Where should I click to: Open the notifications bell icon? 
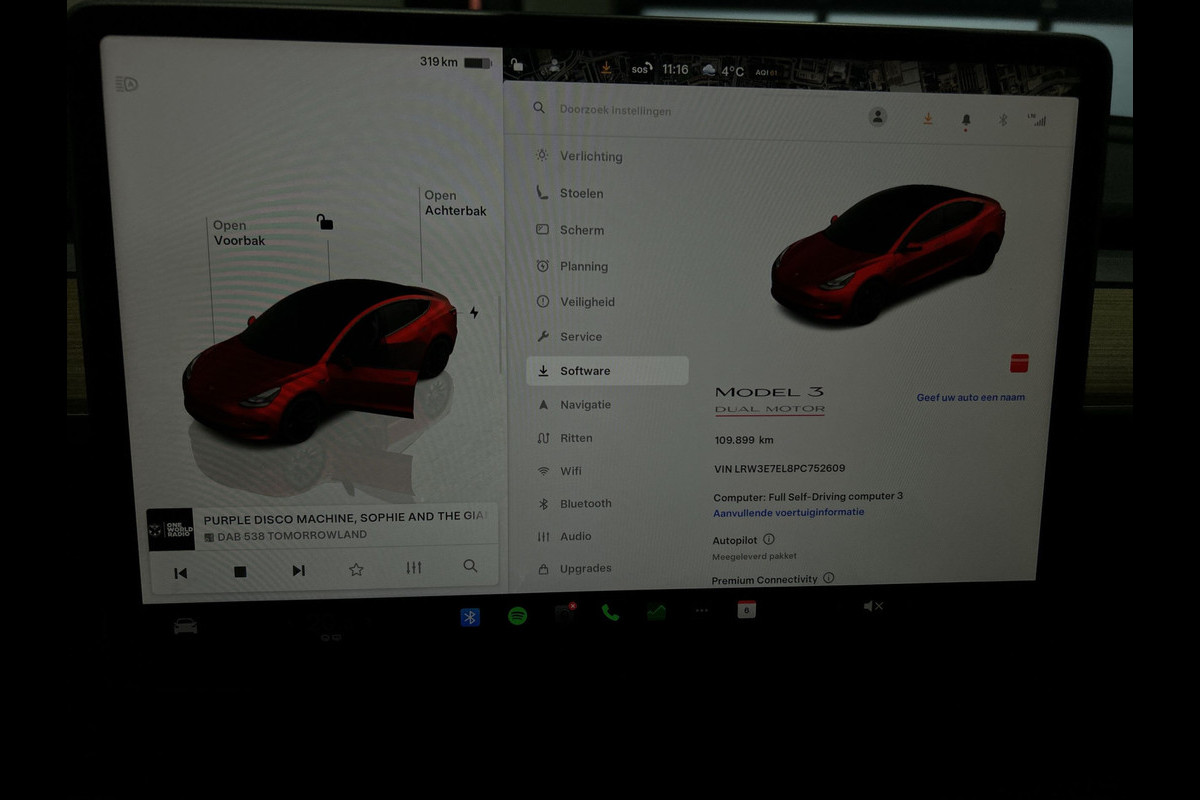[966, 120]
